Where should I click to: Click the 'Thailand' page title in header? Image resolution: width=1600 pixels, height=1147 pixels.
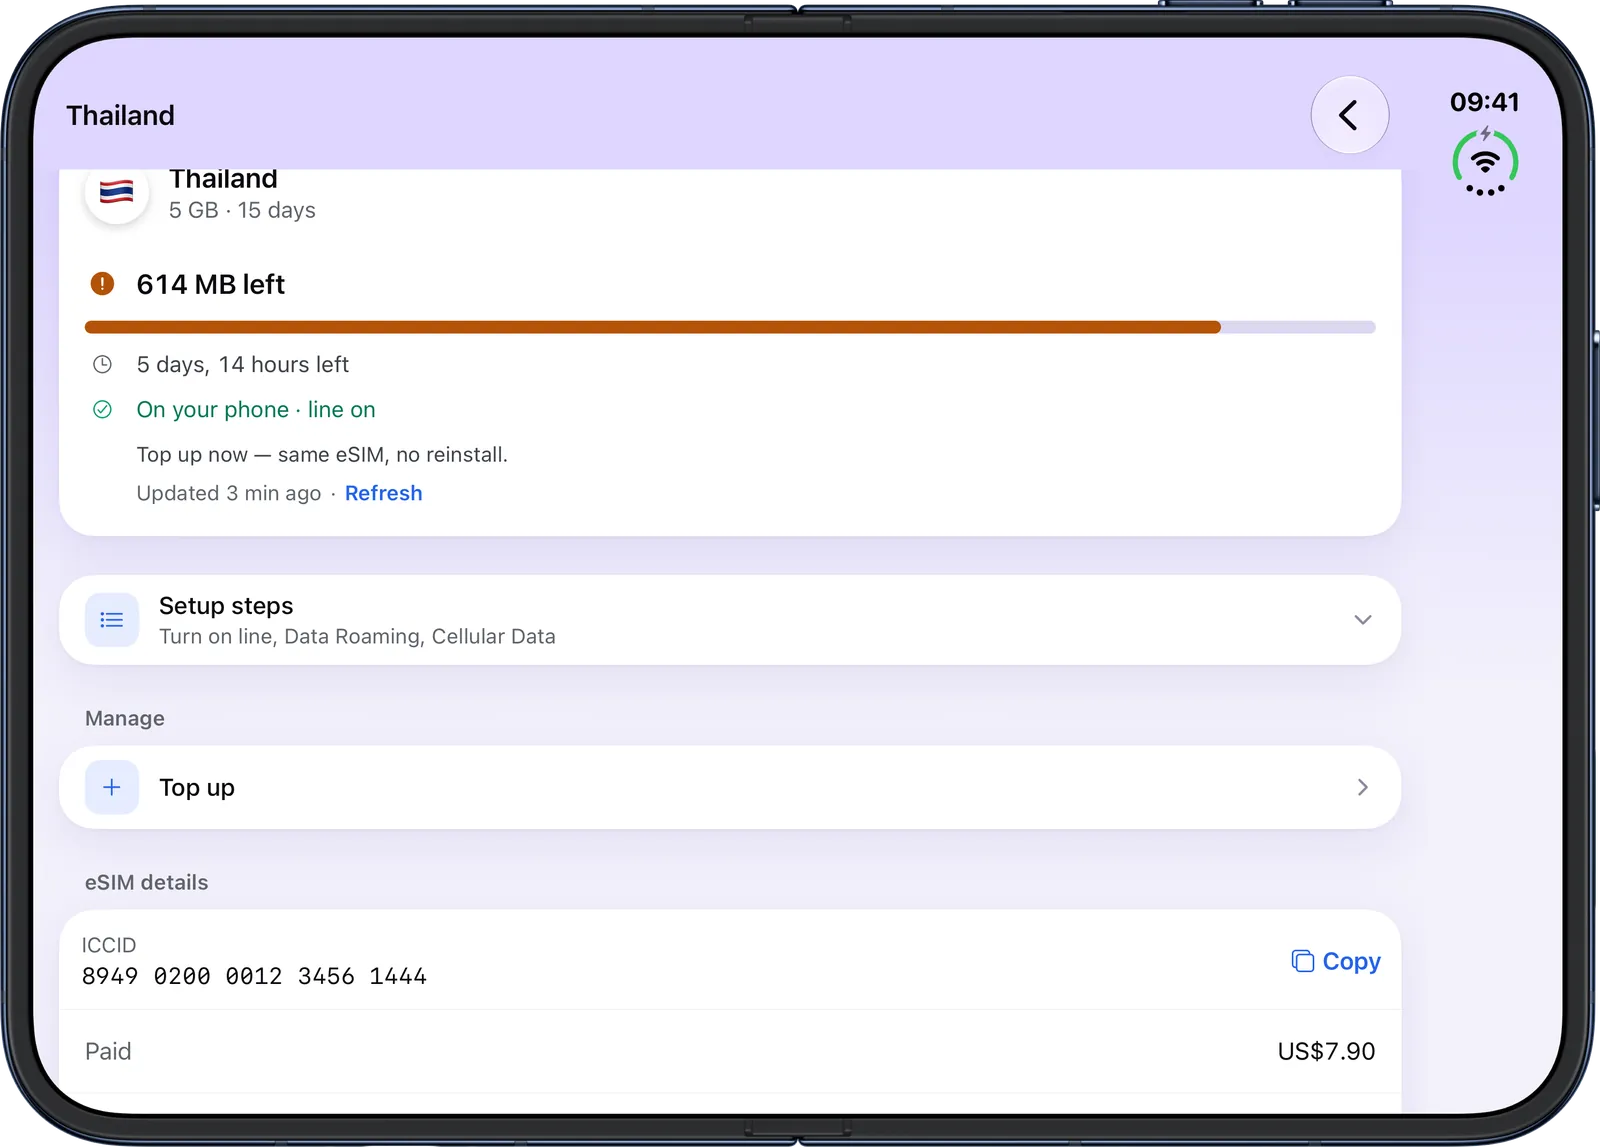[120, 116]
